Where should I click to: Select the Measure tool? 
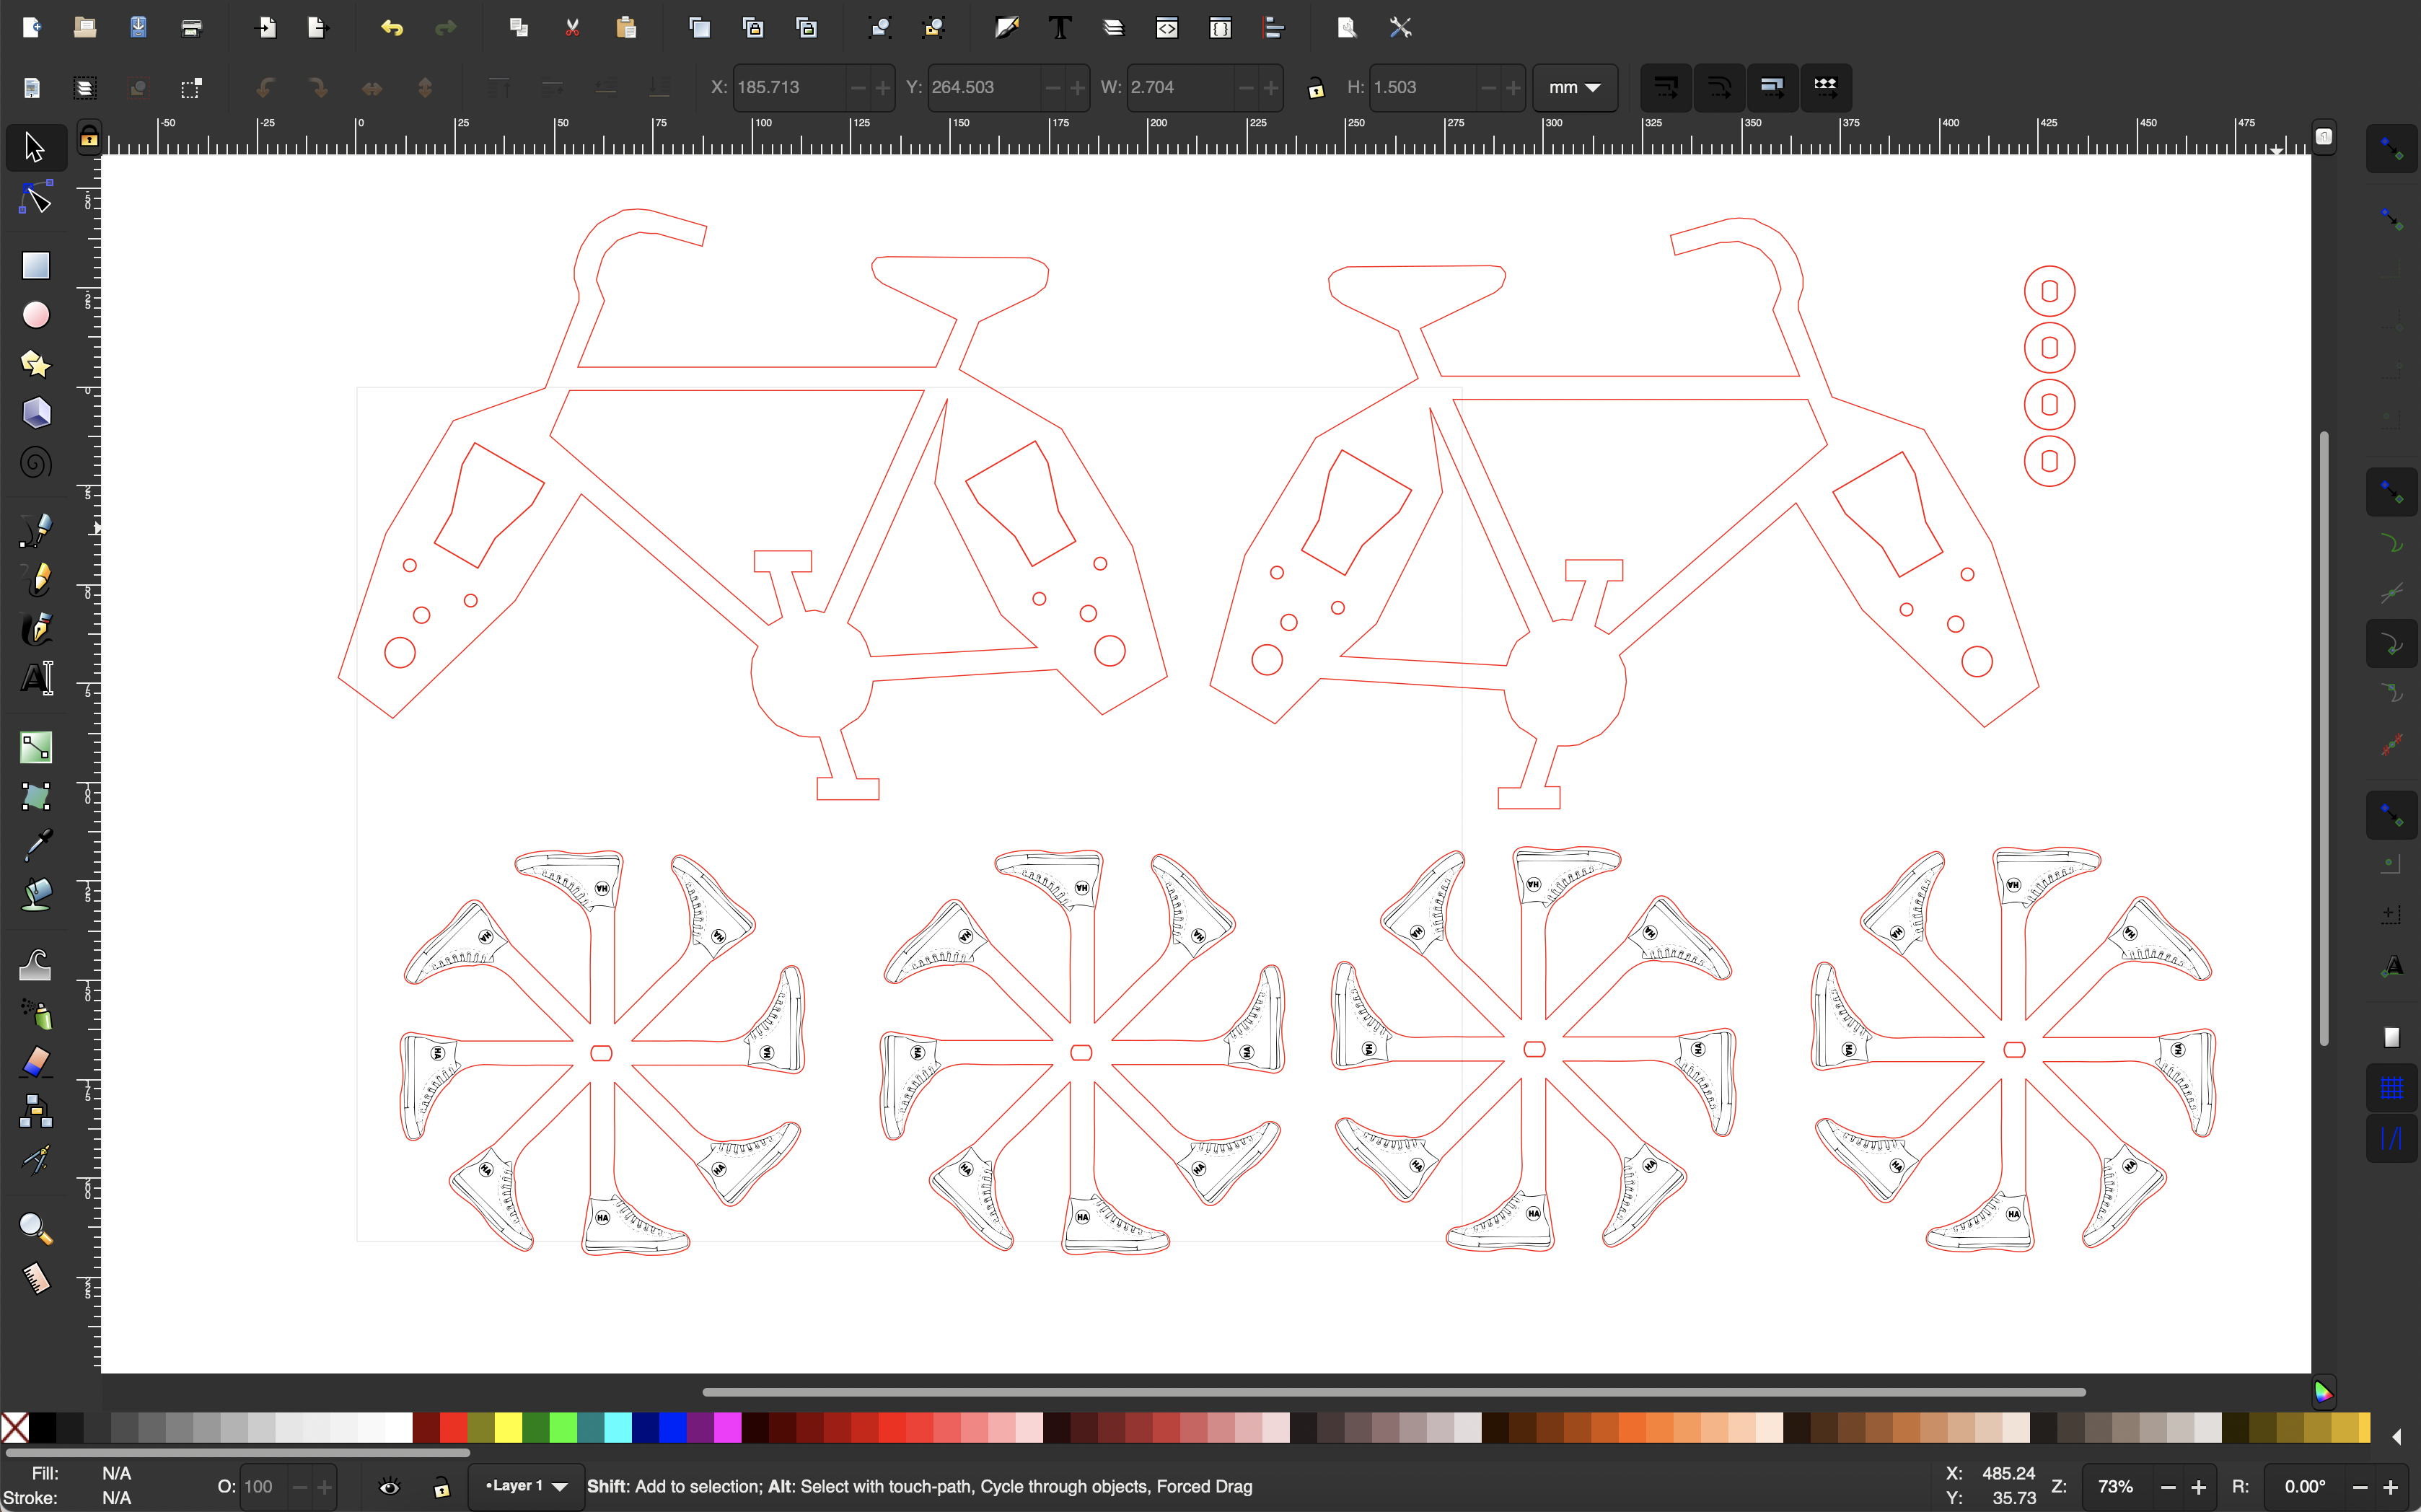coord(35,1277)
